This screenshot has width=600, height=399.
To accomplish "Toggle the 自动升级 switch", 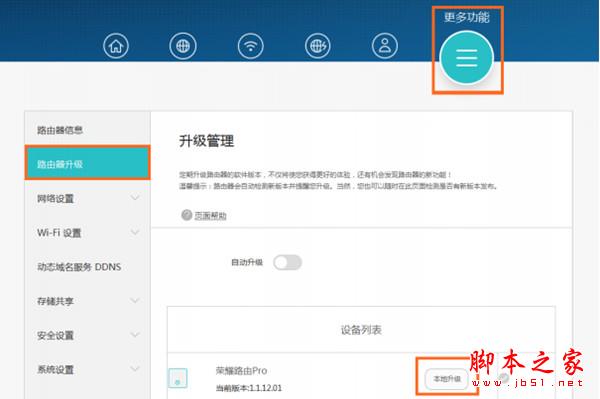I will pos(287,262).
